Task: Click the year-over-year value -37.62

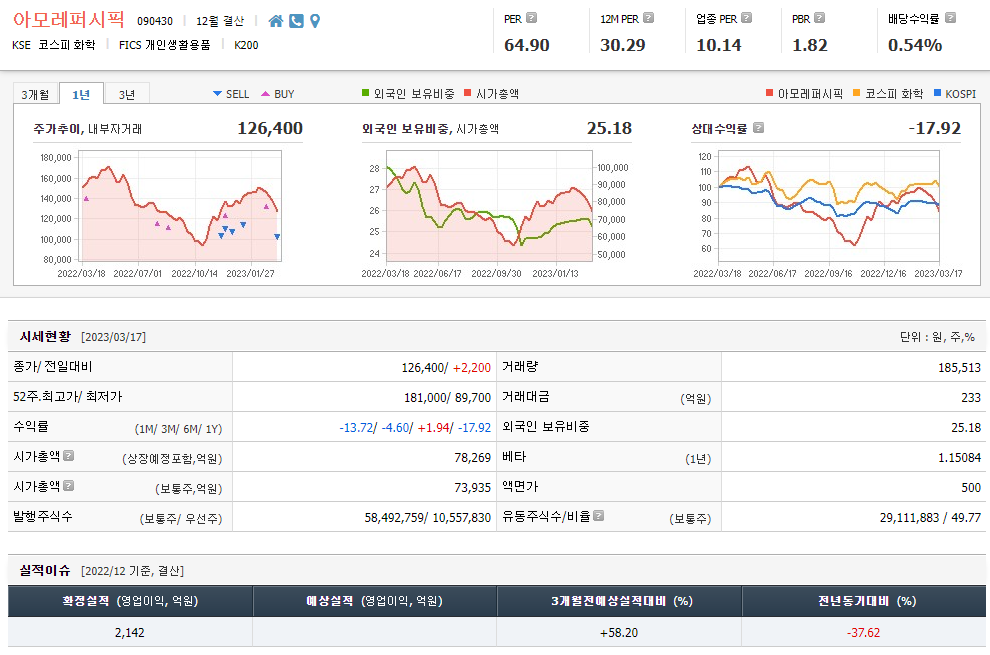Action: tap(863, 632)
